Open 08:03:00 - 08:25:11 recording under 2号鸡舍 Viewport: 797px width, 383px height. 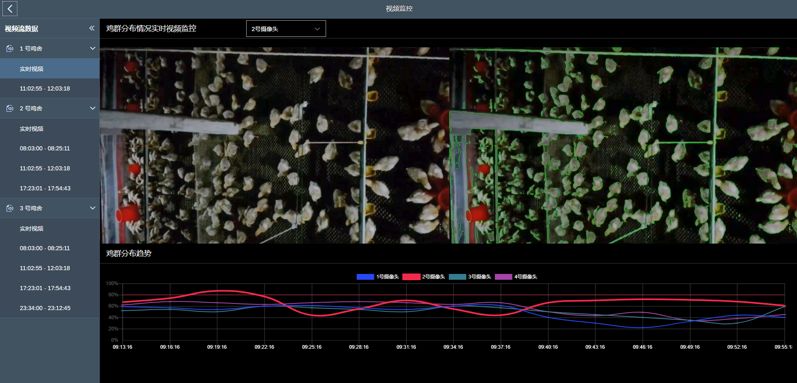click(50, 148)
